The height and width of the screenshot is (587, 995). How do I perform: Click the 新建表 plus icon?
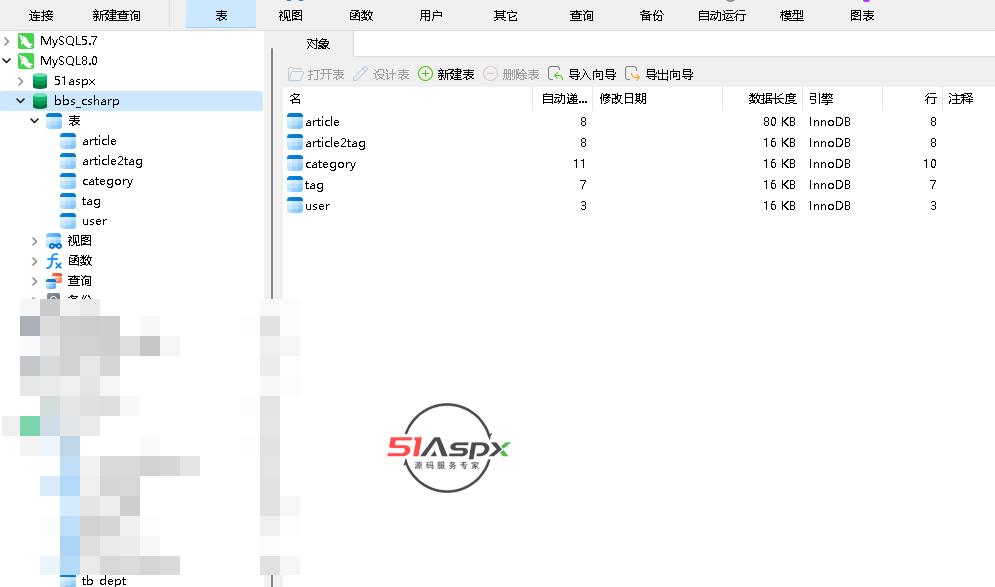tap(425, 74)
